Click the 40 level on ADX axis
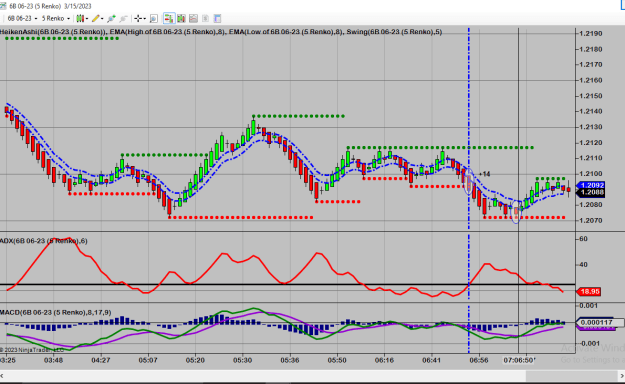Screen dimensions: 625x384 pyautogui.click(x=583, y=264)
